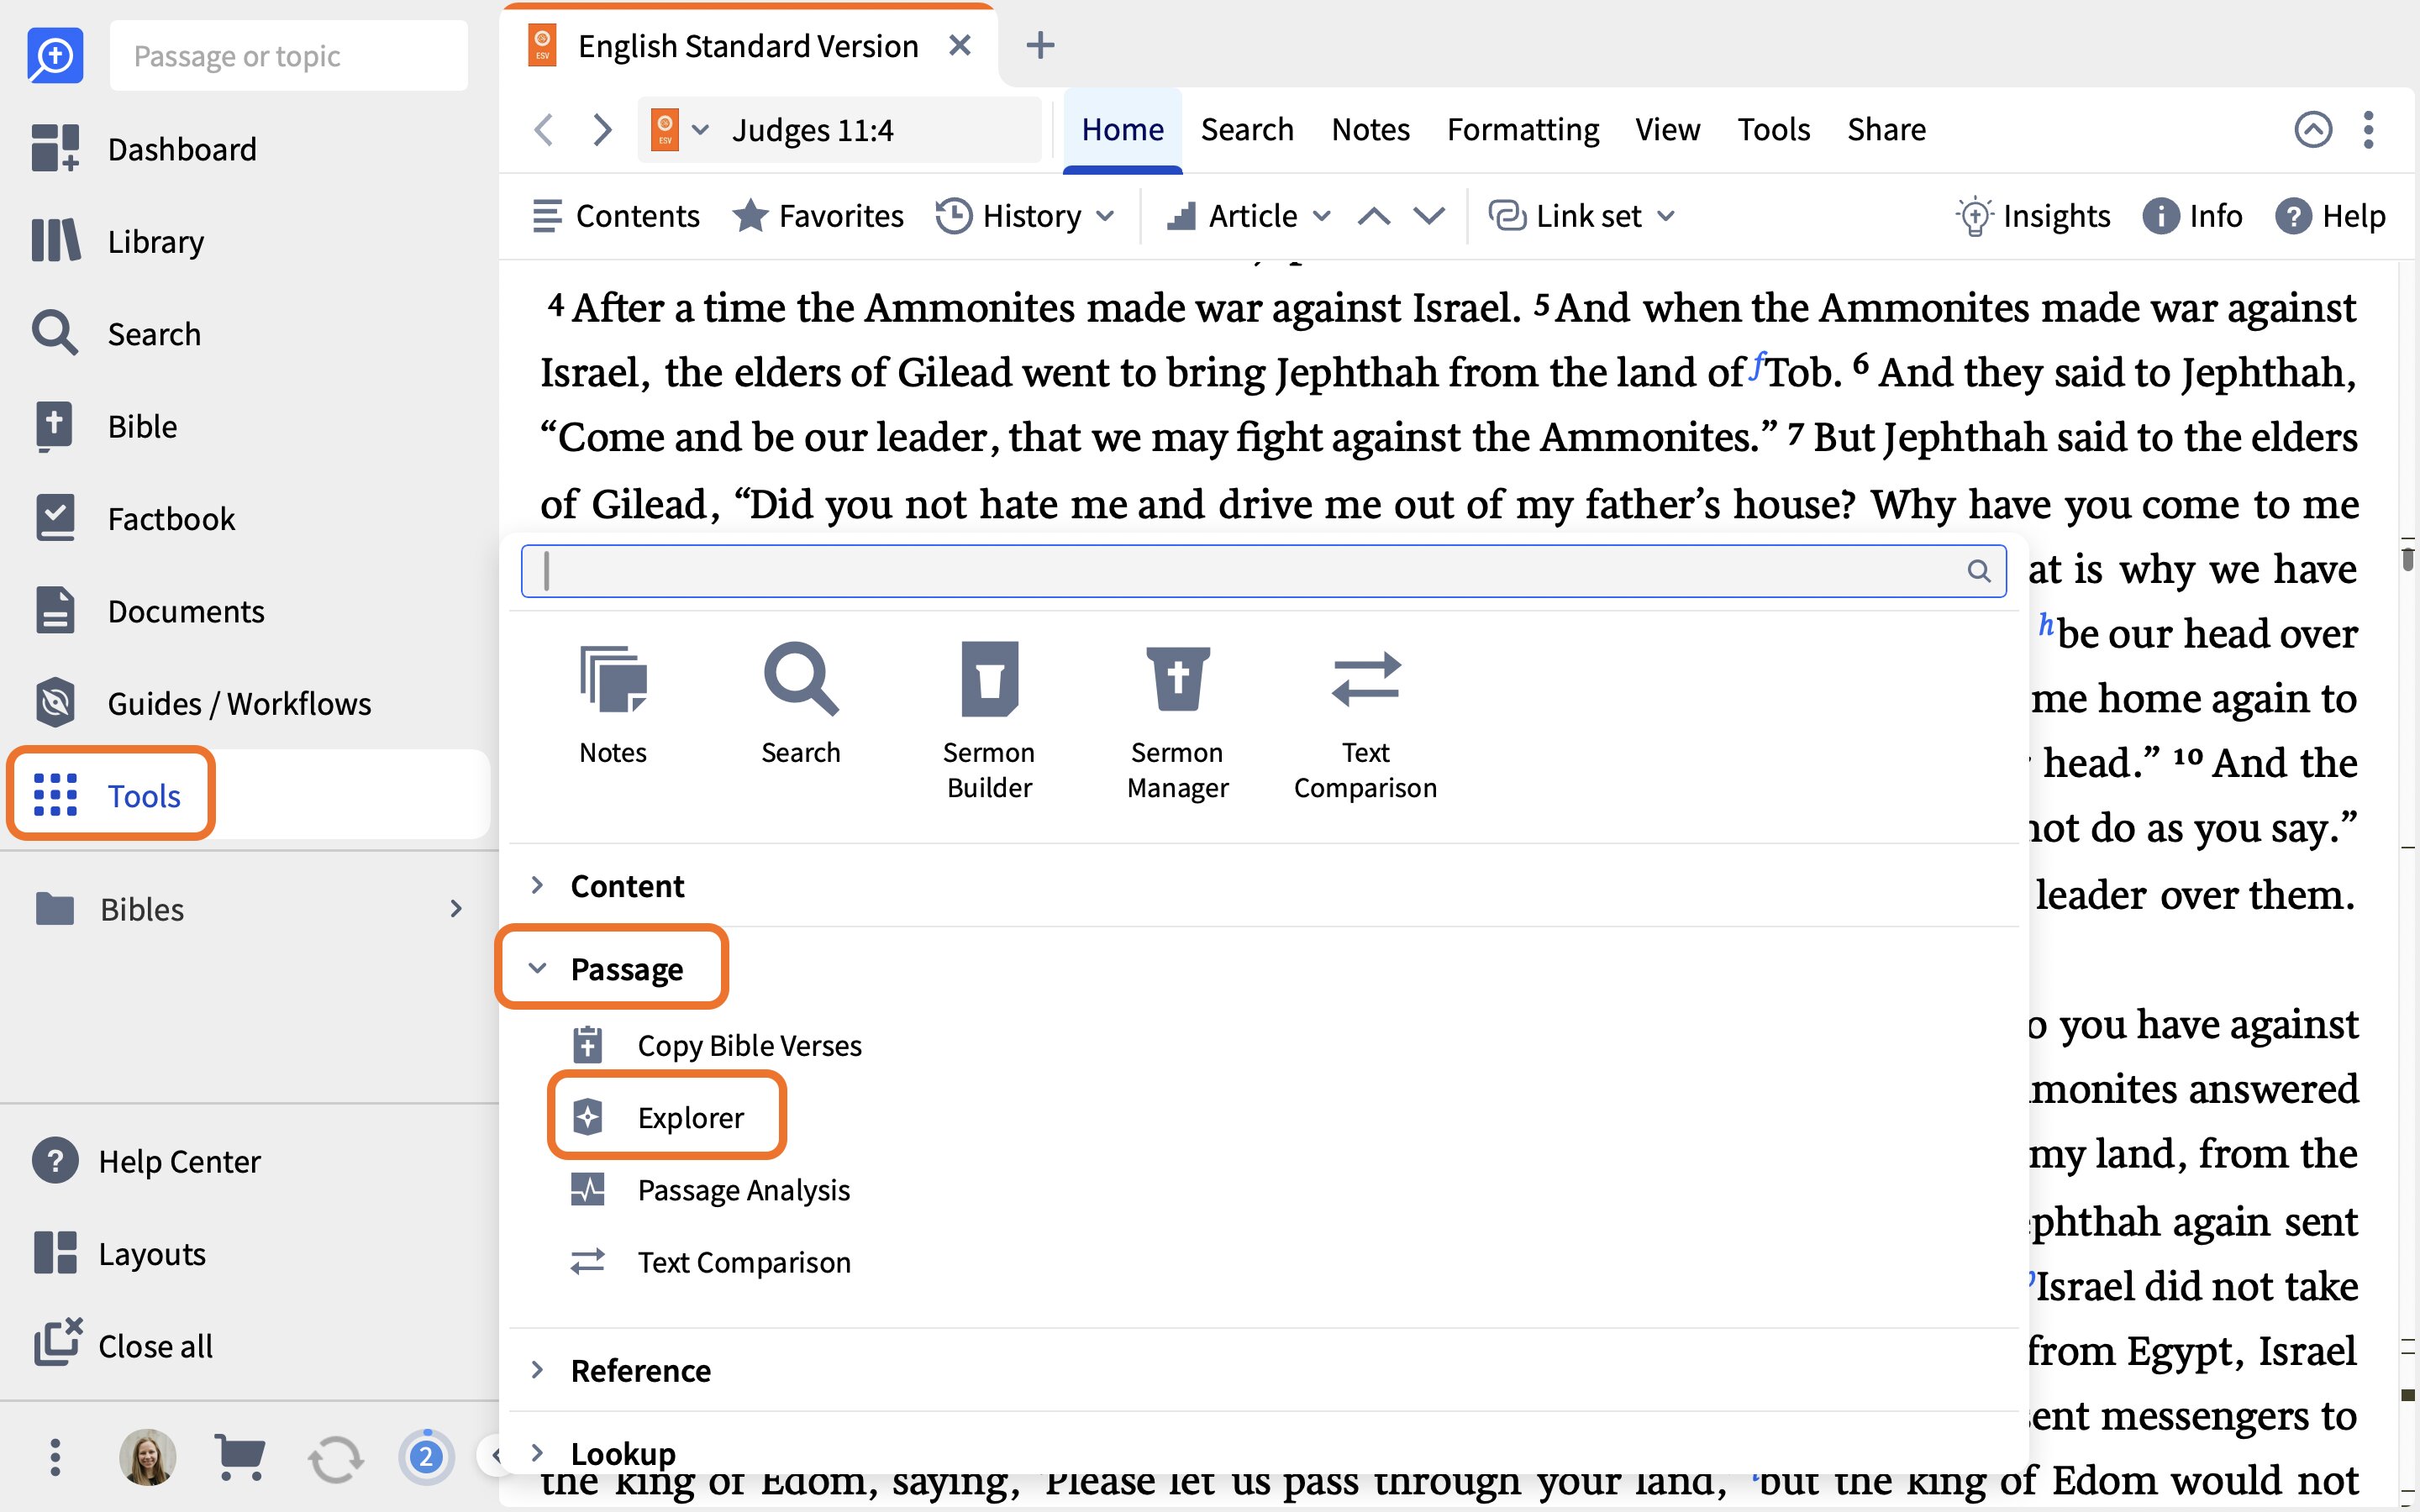
Task: Switch to the View tab
Action: coord(1667,130)
